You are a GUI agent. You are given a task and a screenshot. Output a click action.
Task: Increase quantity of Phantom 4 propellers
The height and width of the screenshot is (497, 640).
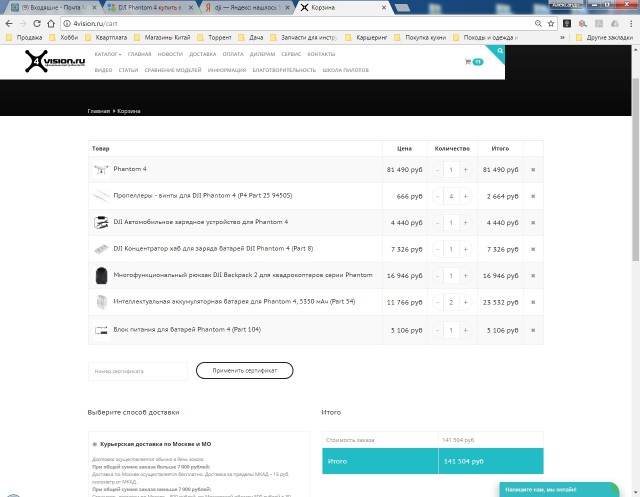click(x=465, y=196)
